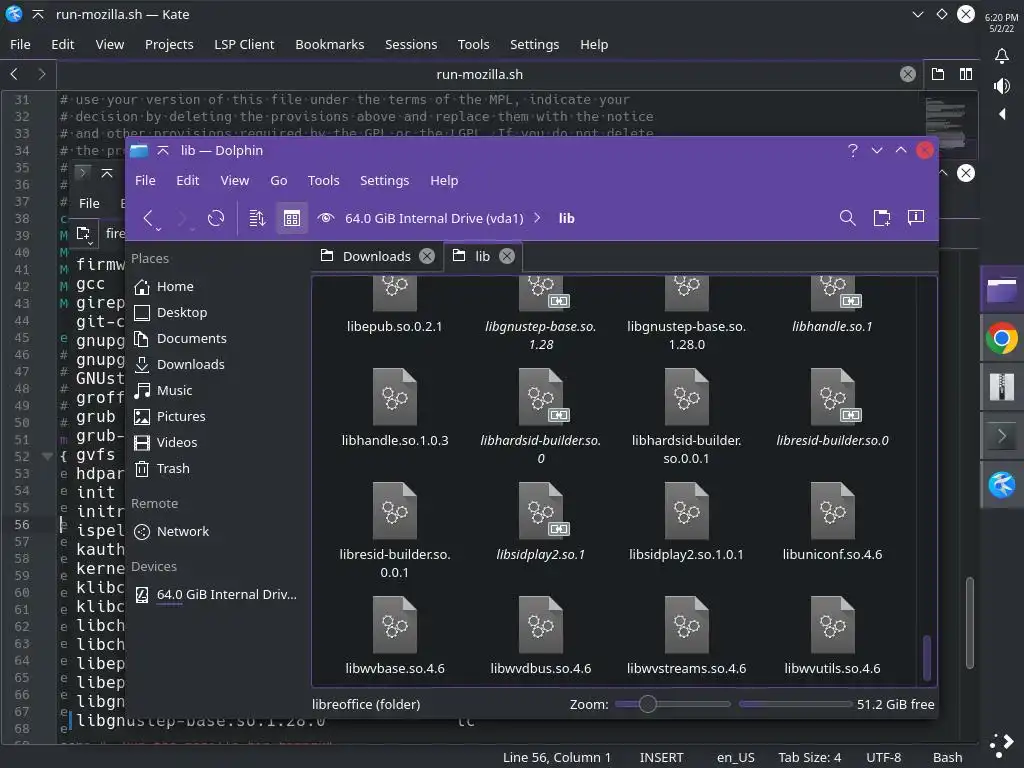
Task: Open Desktop in Places panel
Action: pos(182,312)
